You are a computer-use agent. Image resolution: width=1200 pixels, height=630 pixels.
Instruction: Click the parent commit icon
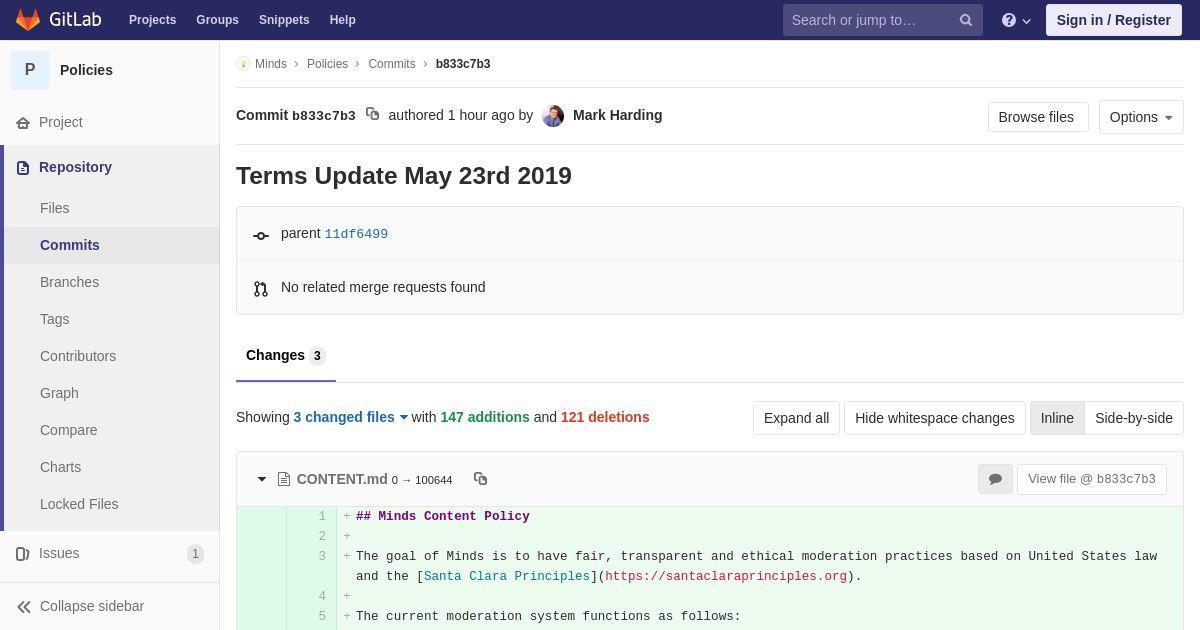pyautogui.click(x=261, y=236)
